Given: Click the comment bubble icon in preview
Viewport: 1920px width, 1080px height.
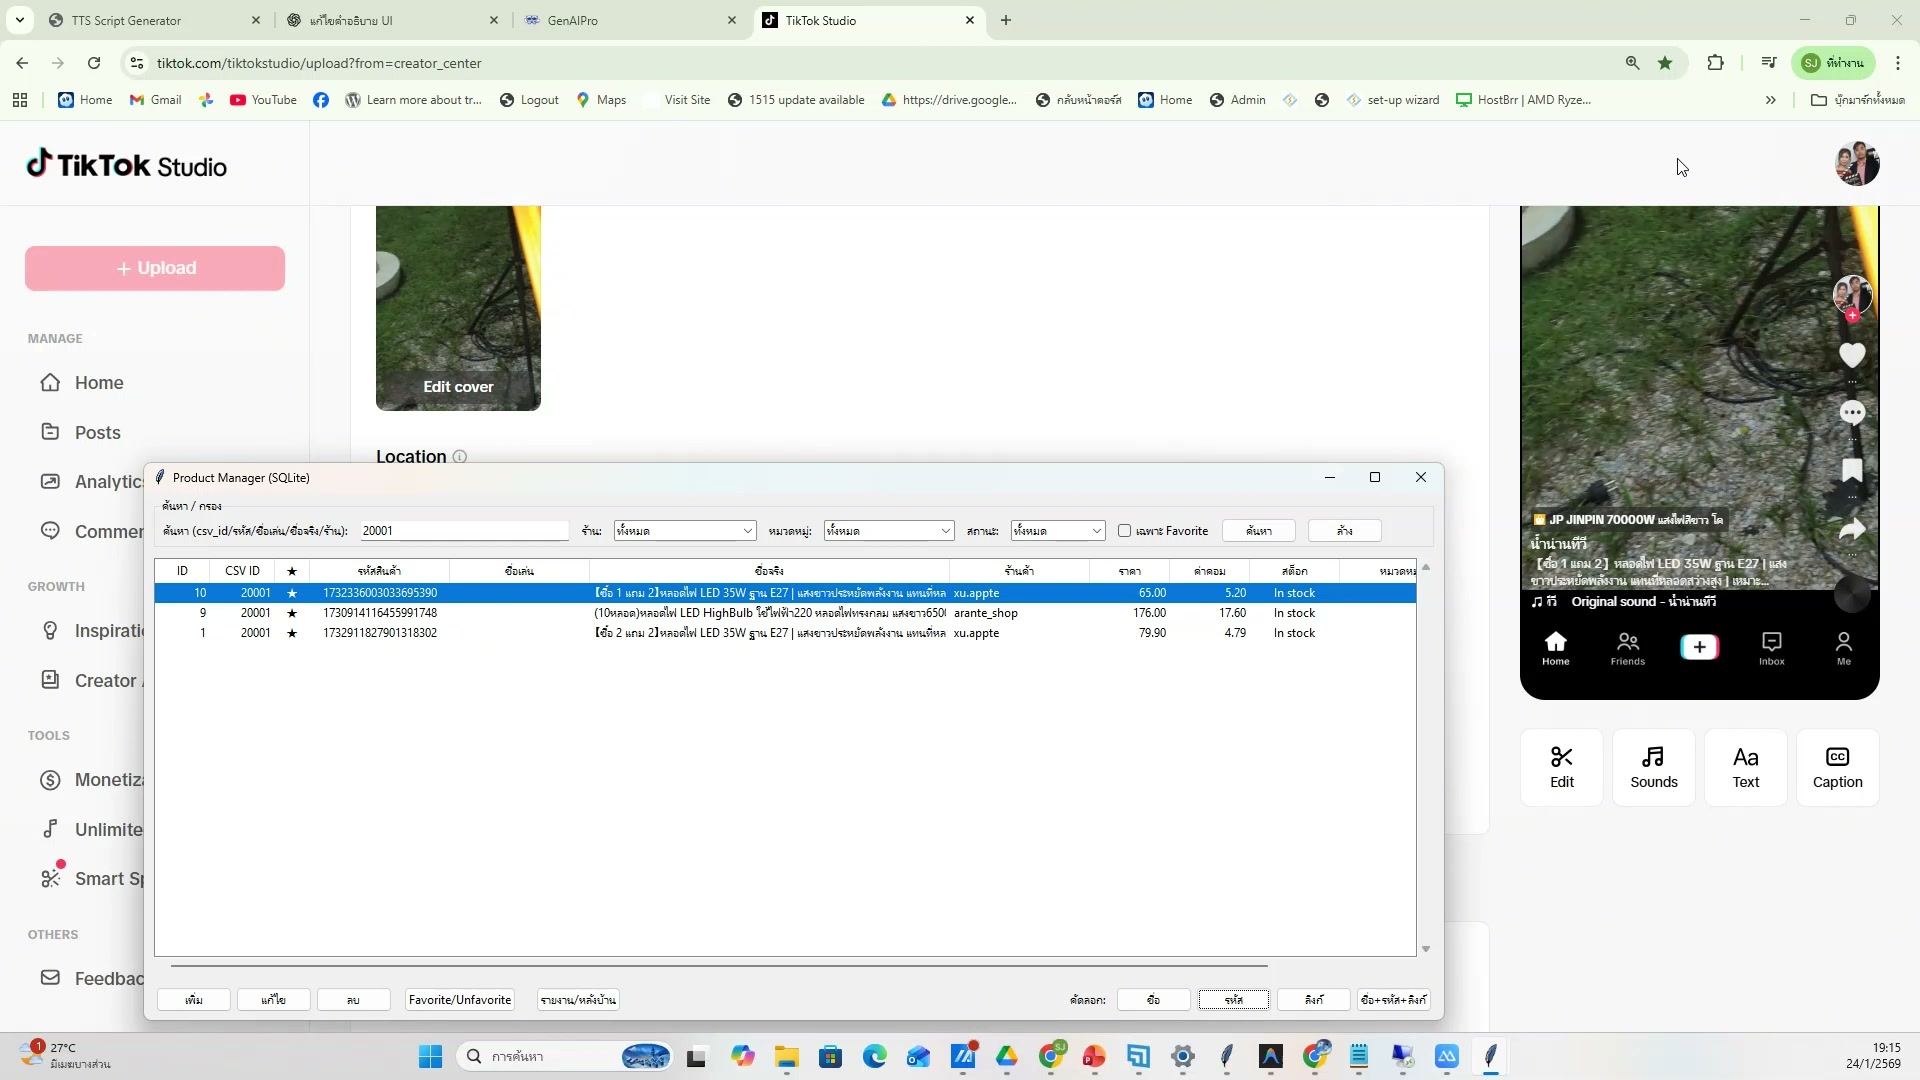Looking at the screenshot, I should (x=1852, y=412).
